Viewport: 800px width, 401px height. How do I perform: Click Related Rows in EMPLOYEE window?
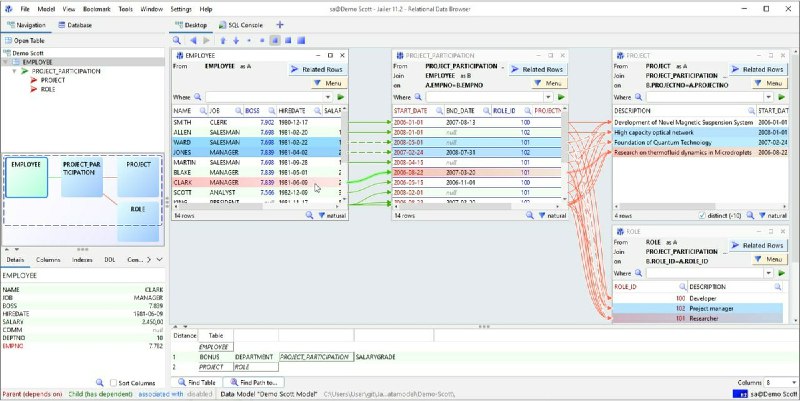pyautogui.click(x=318, y=69)
